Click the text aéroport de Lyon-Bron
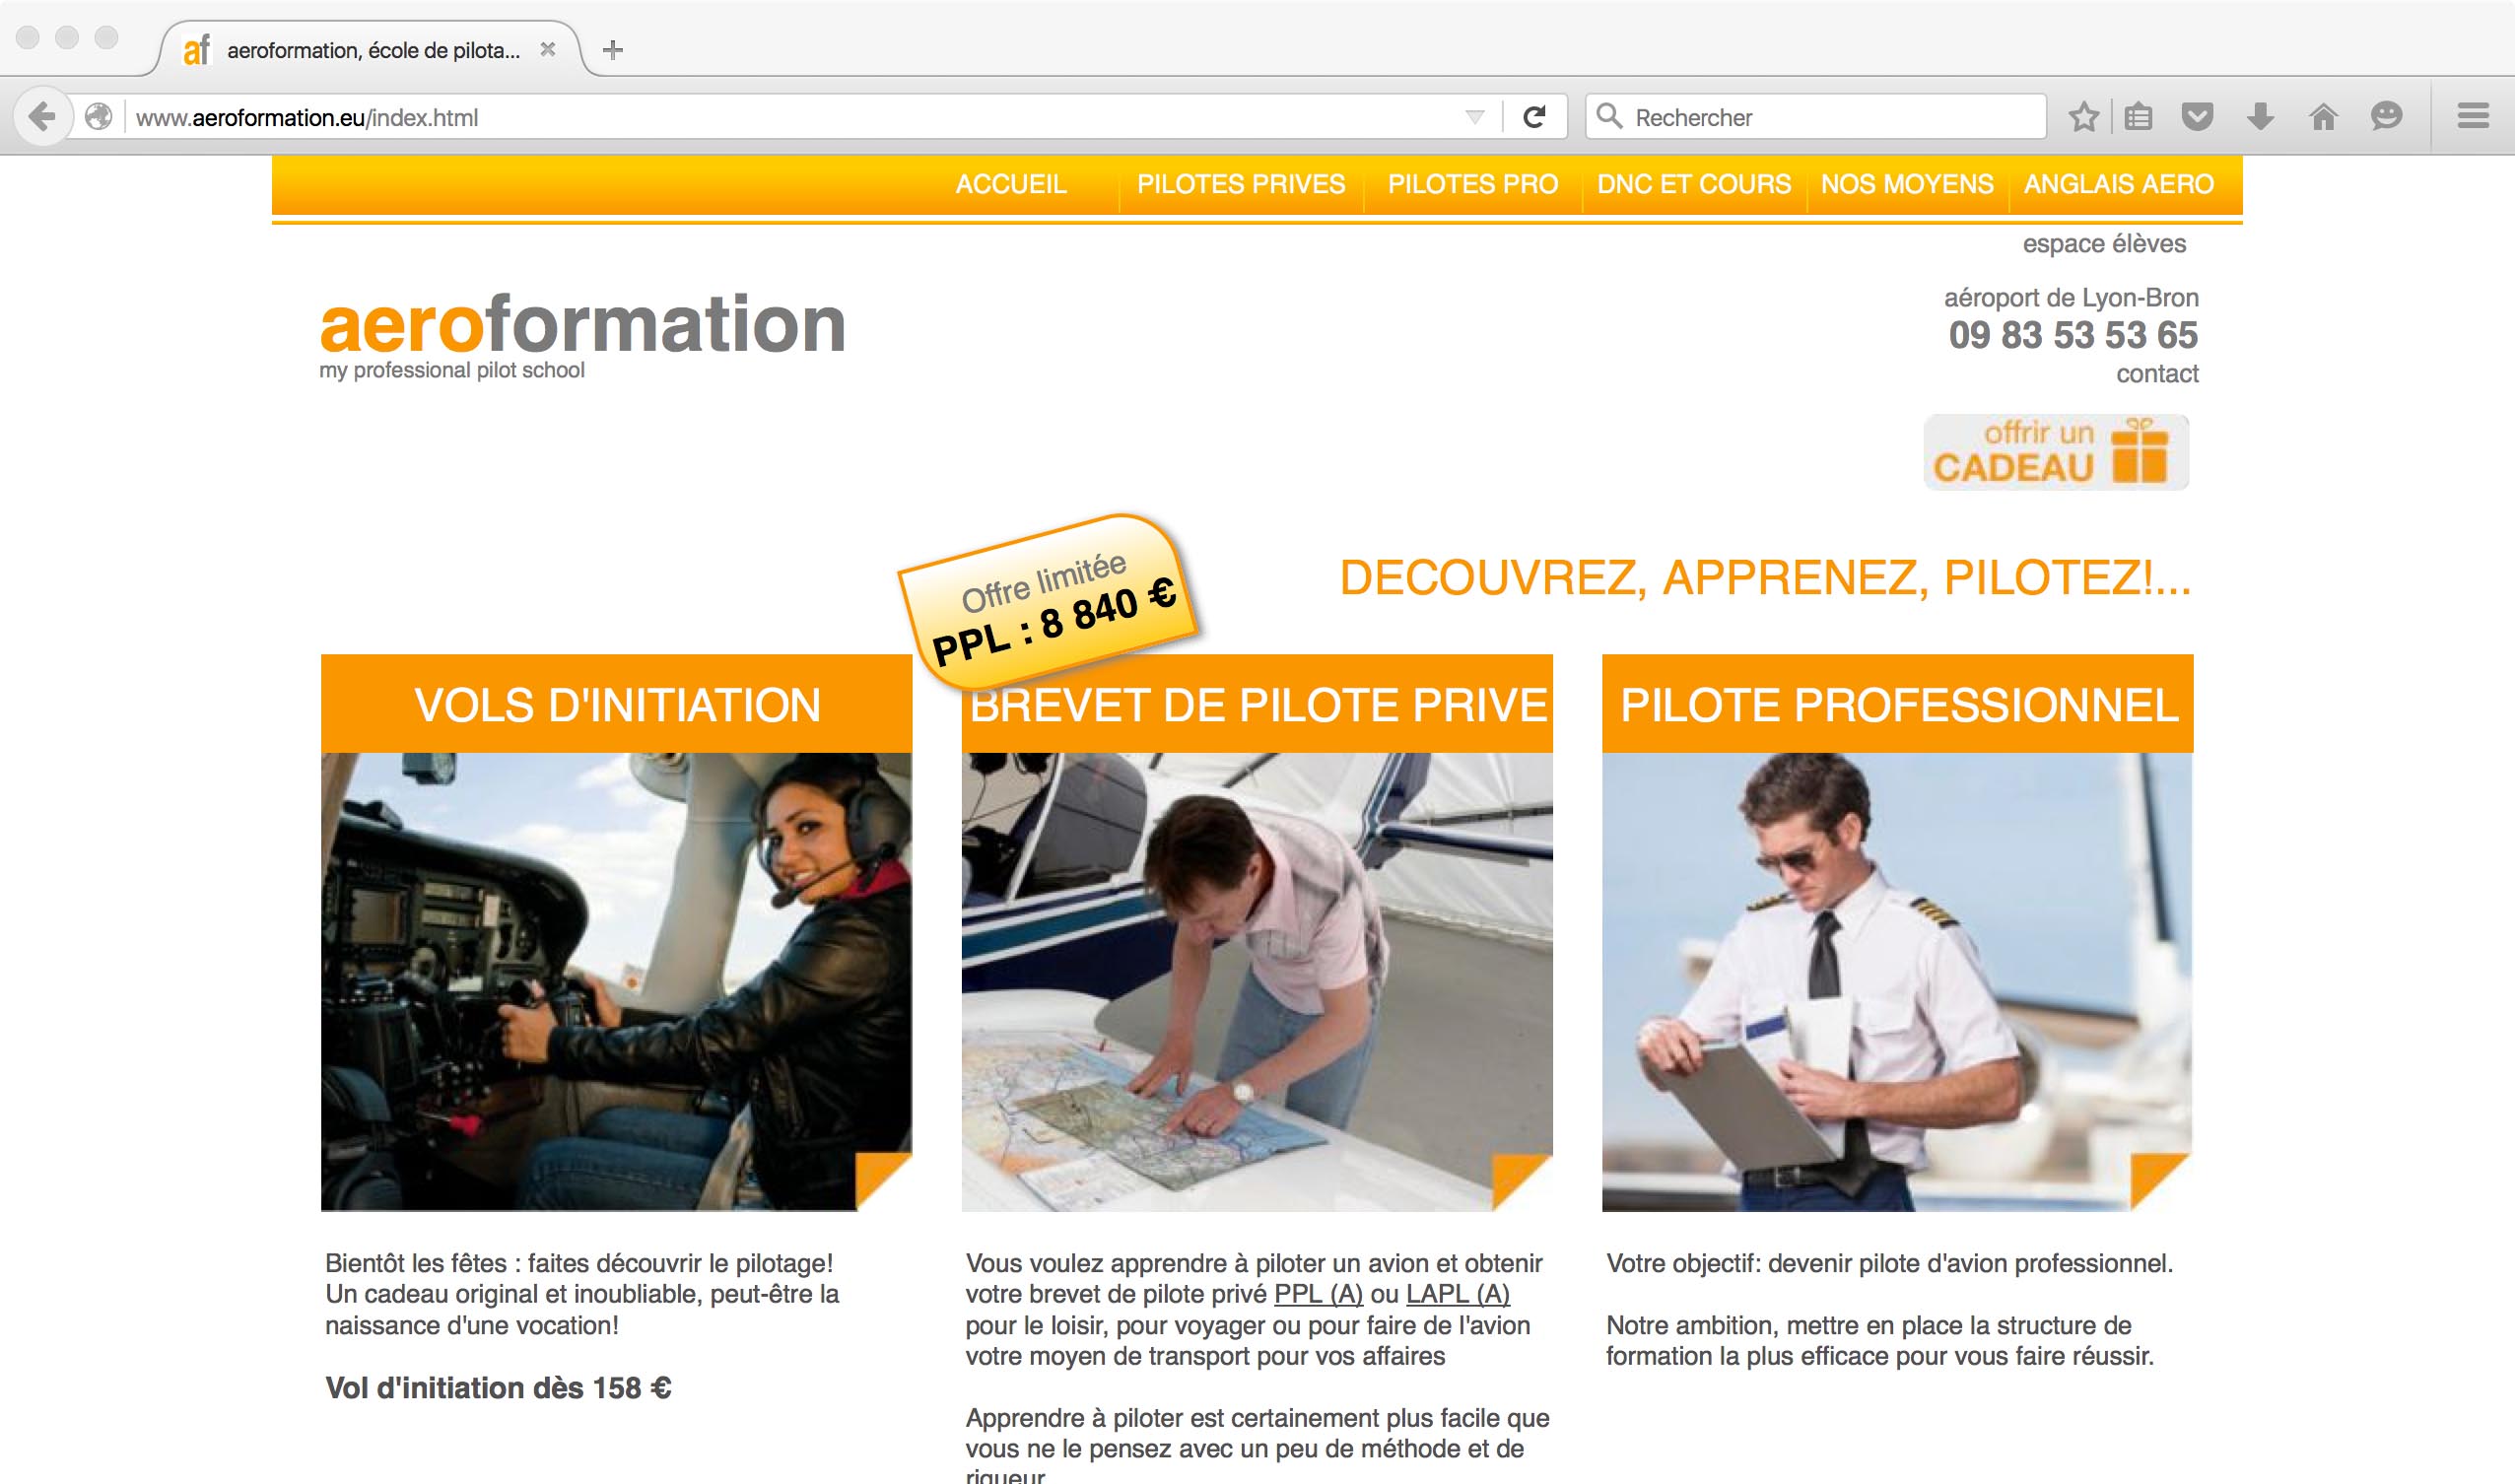This screenshot has height=1484, width=2515. pyautogui.click(x=2070, y=298)
